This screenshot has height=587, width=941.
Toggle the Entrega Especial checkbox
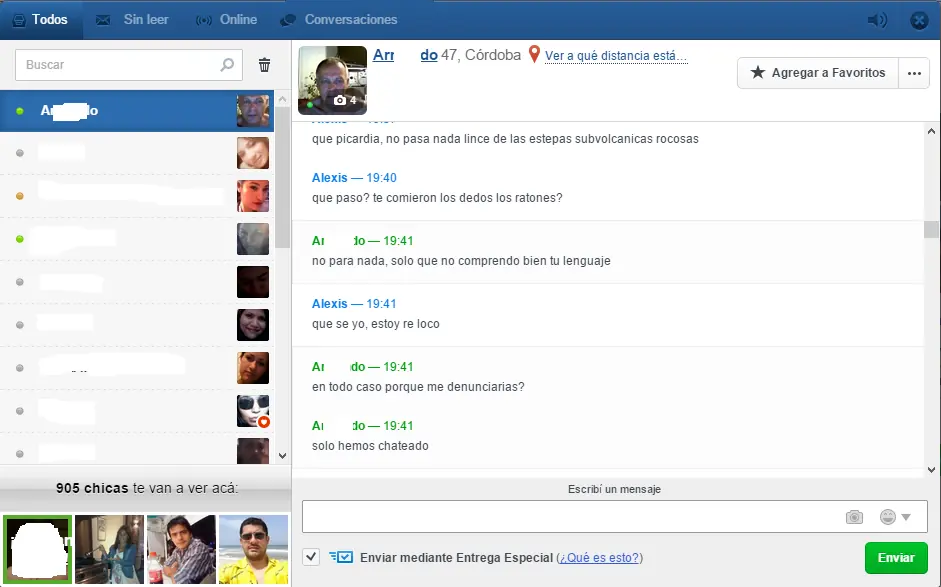[311, 557]
